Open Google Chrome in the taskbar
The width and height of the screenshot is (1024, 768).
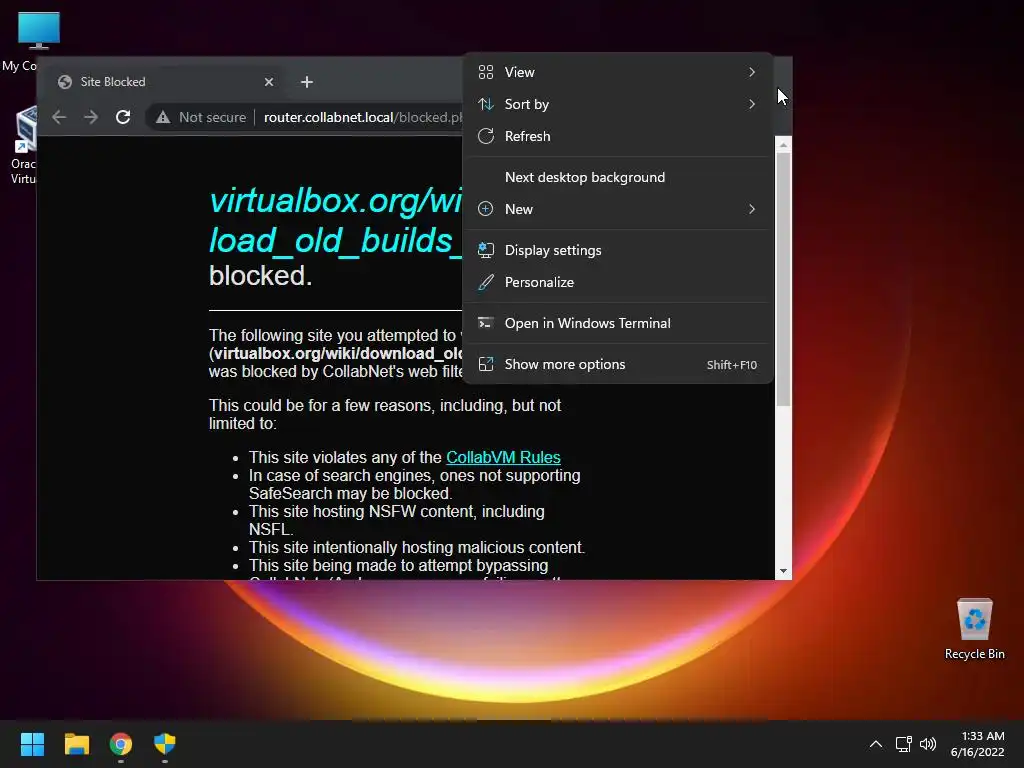pyautogui.click(x=121, y=744)
